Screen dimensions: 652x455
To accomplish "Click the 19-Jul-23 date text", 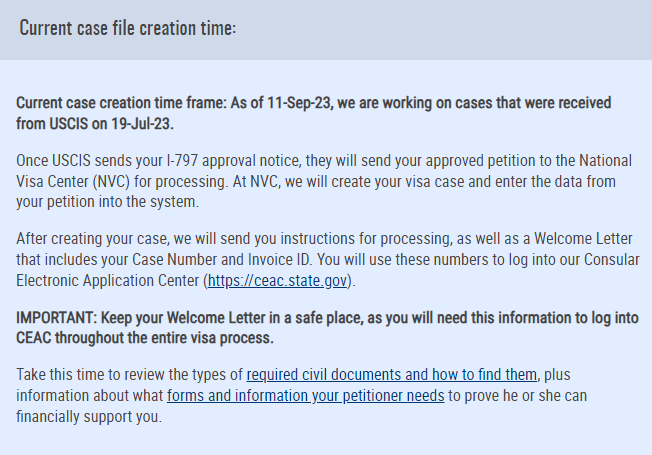I will [141, 124].
